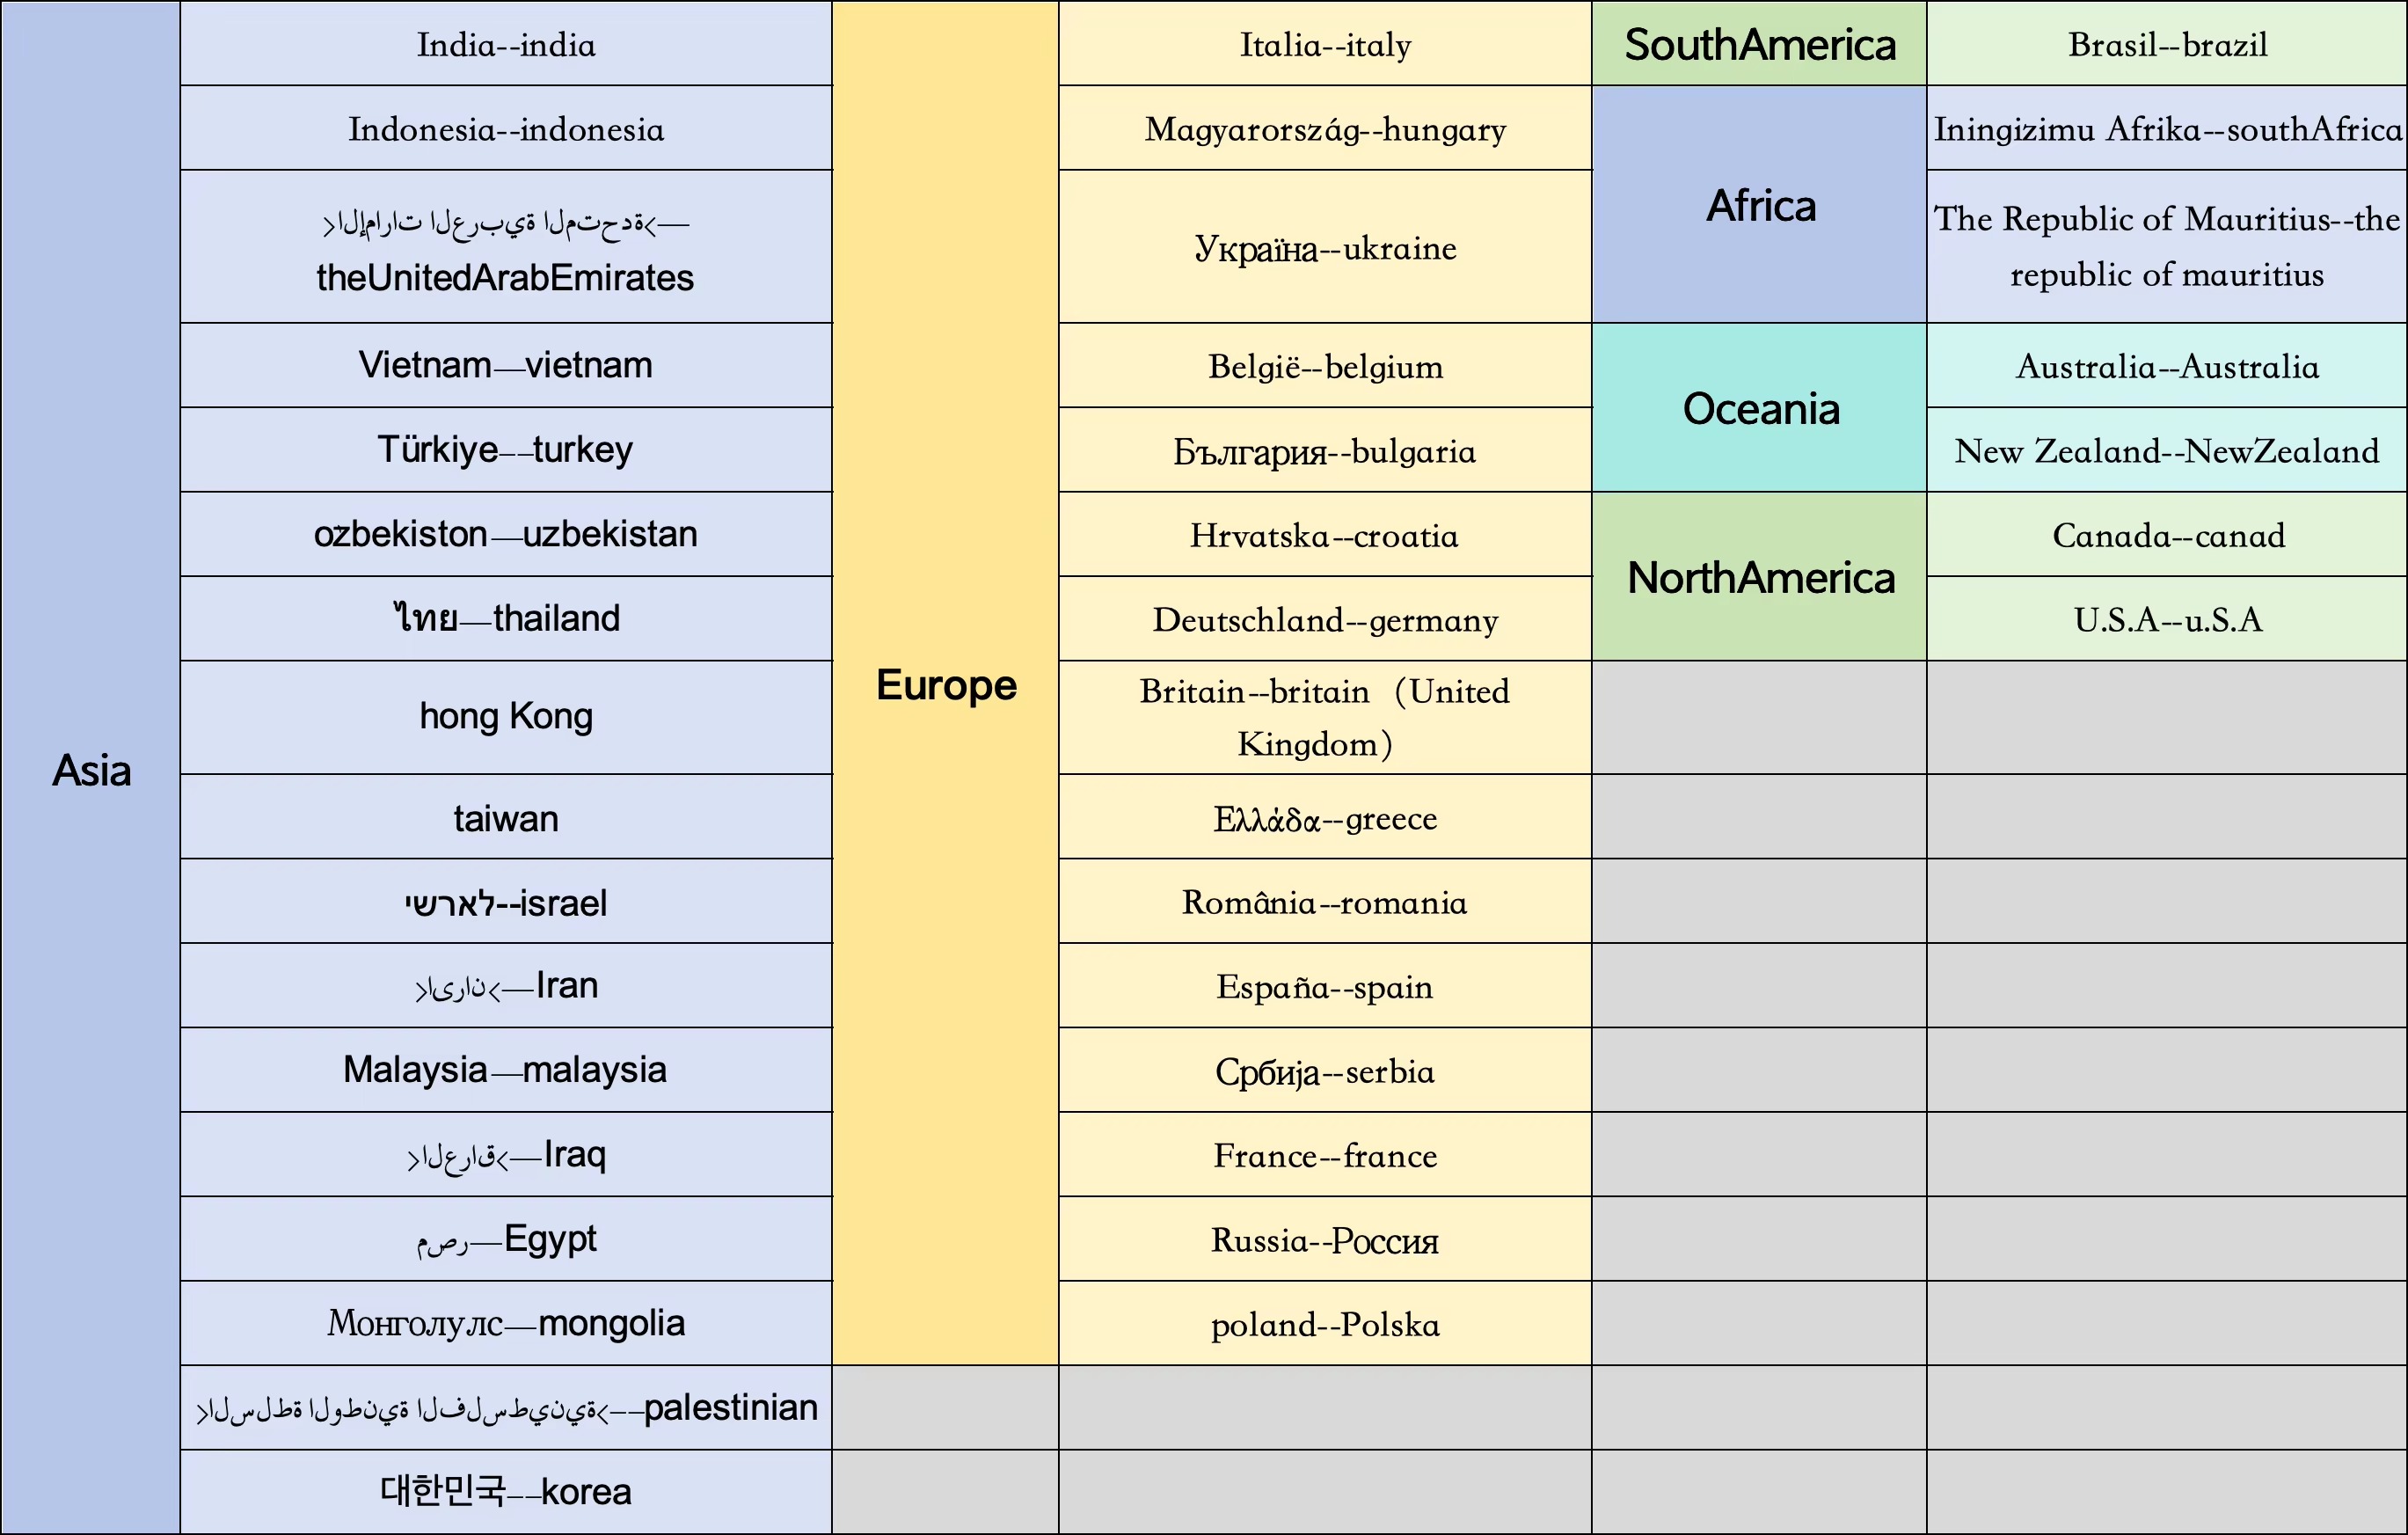Select the Deutschland--germany entry

(1325, 620)
